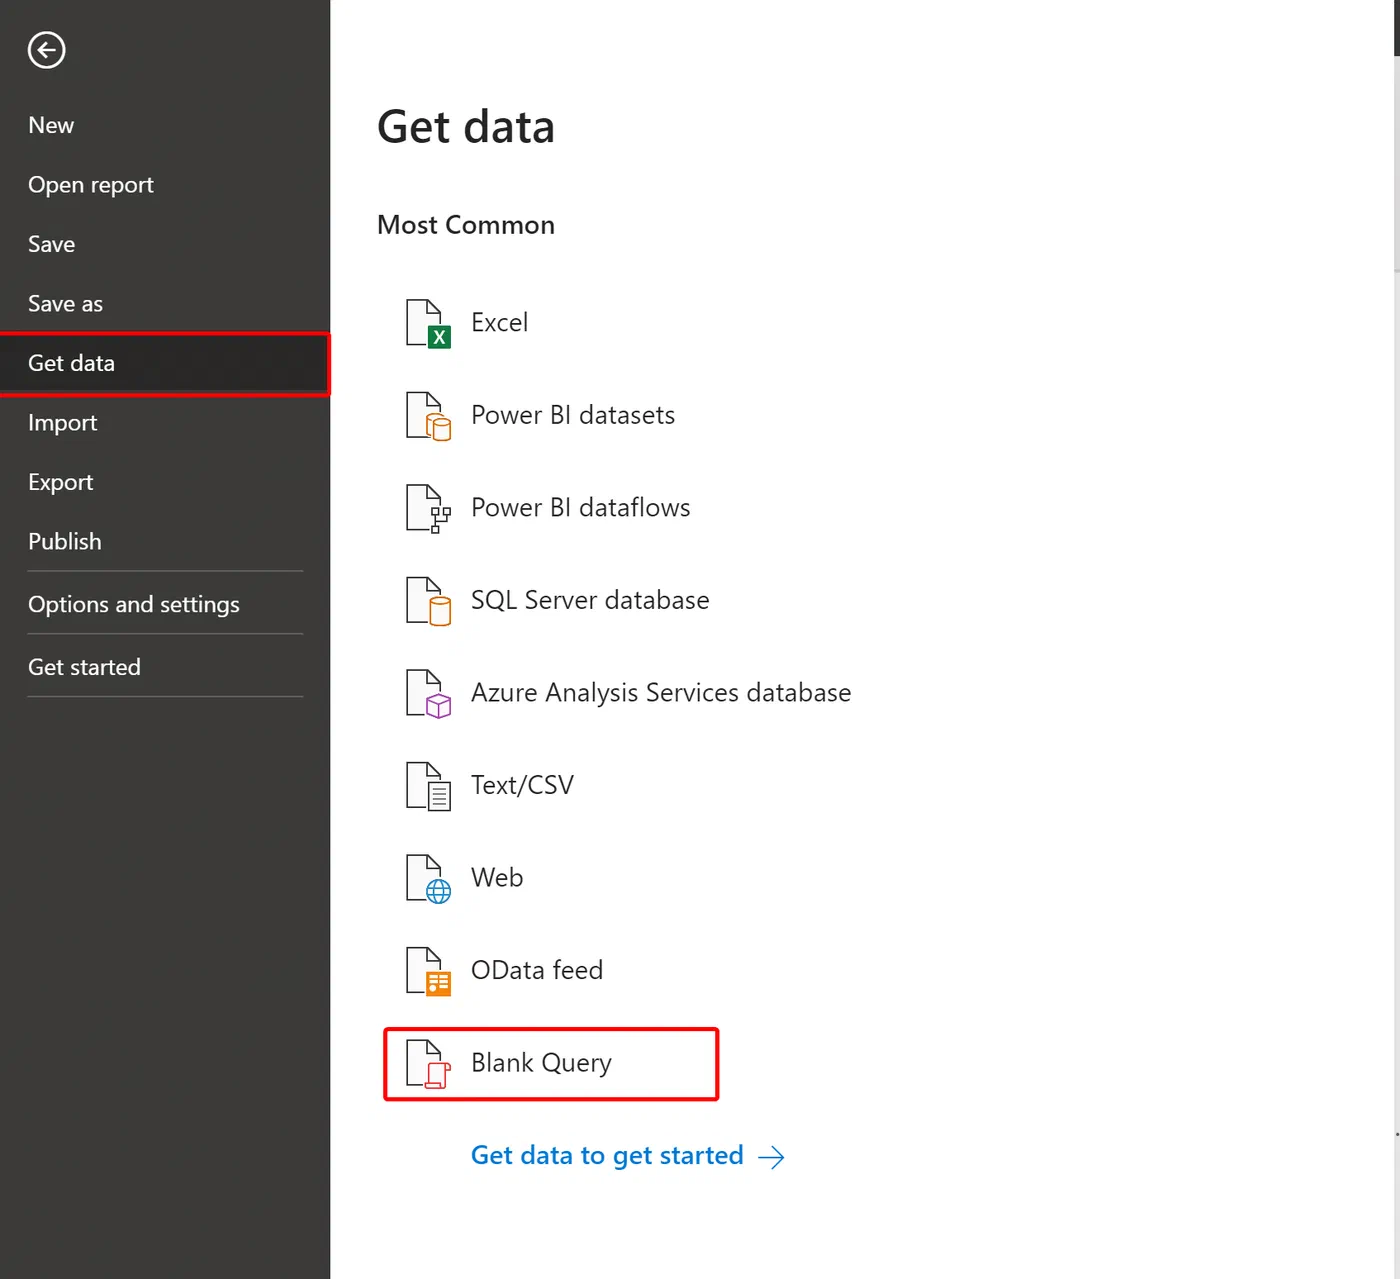
Task: Click the Excel file icon
Action: pyautogui.click(x=428, y=323)
